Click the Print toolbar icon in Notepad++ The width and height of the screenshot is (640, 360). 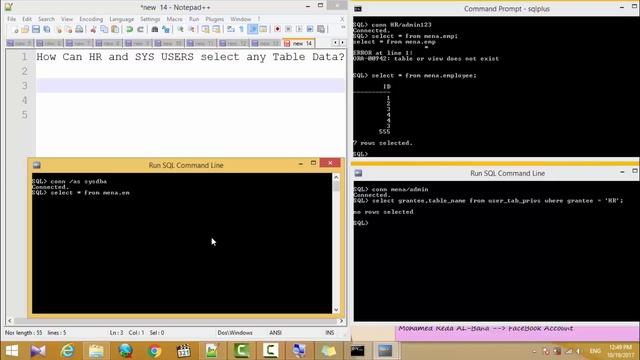[x=79, y=29]
